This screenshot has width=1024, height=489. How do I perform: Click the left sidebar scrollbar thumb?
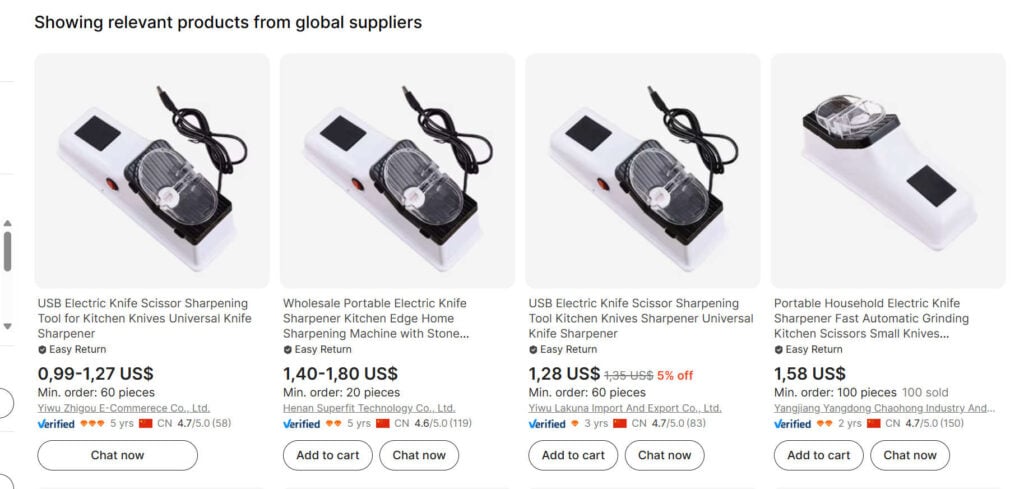tap(8, 251)
